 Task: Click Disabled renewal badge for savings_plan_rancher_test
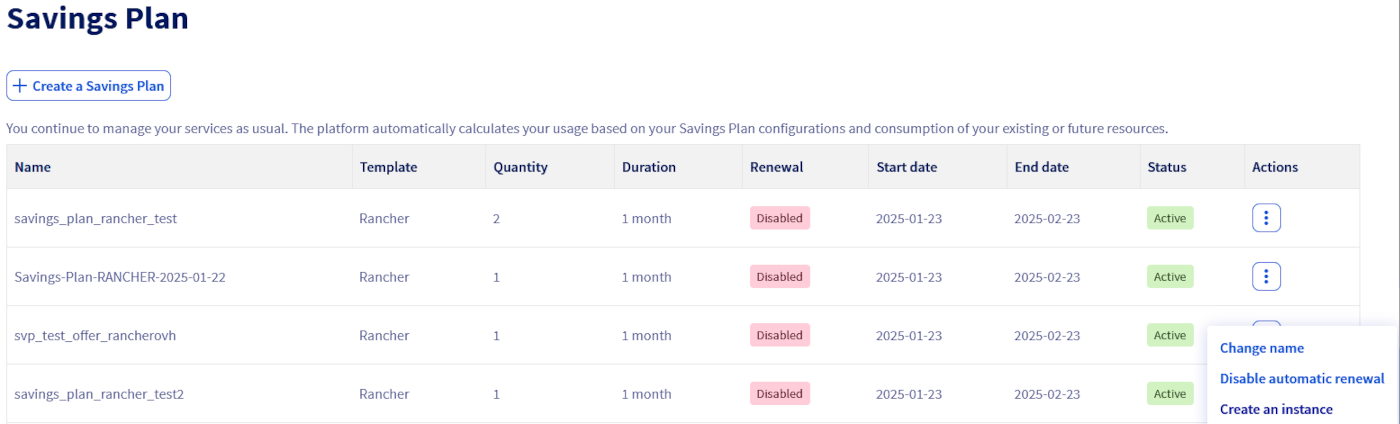coord(779,218)
